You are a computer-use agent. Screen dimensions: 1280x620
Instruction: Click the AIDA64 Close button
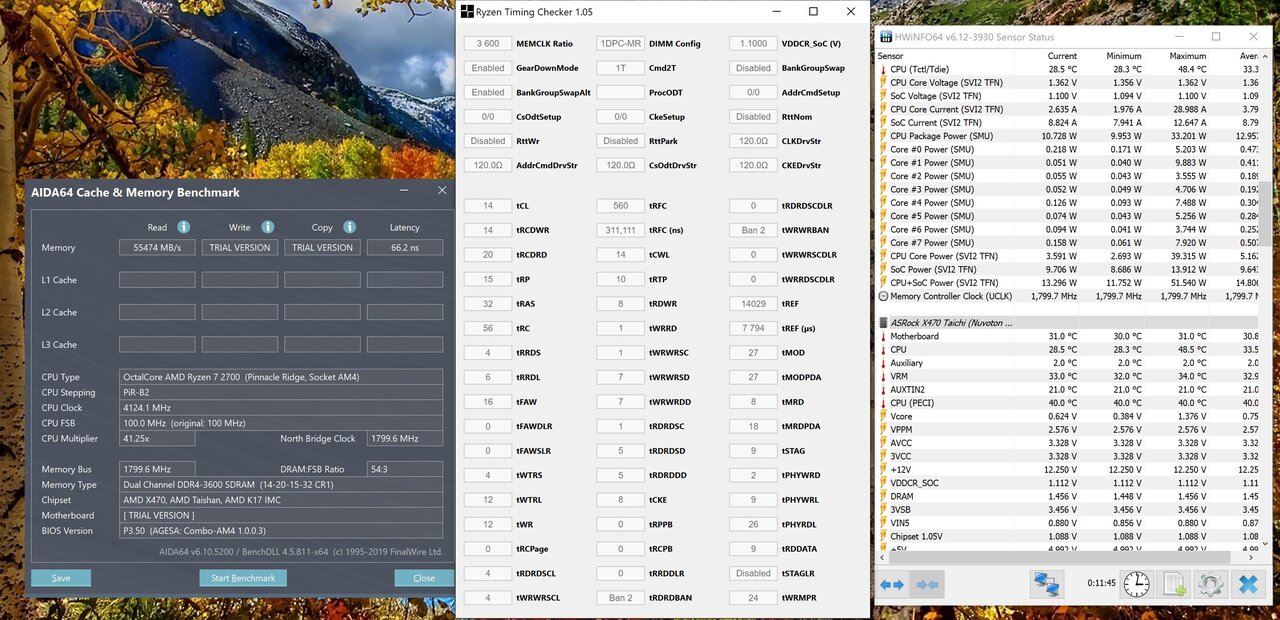pos(424,578)
